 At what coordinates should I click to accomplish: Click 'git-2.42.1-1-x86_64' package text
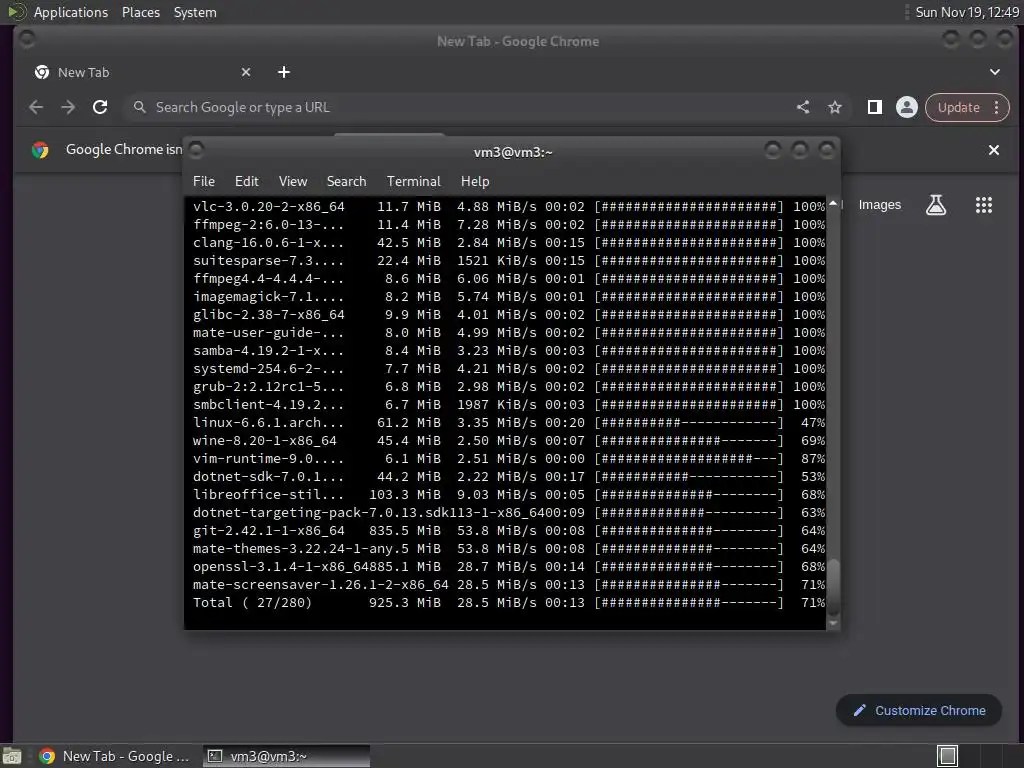pyautogui.click(x=268, y=531)
